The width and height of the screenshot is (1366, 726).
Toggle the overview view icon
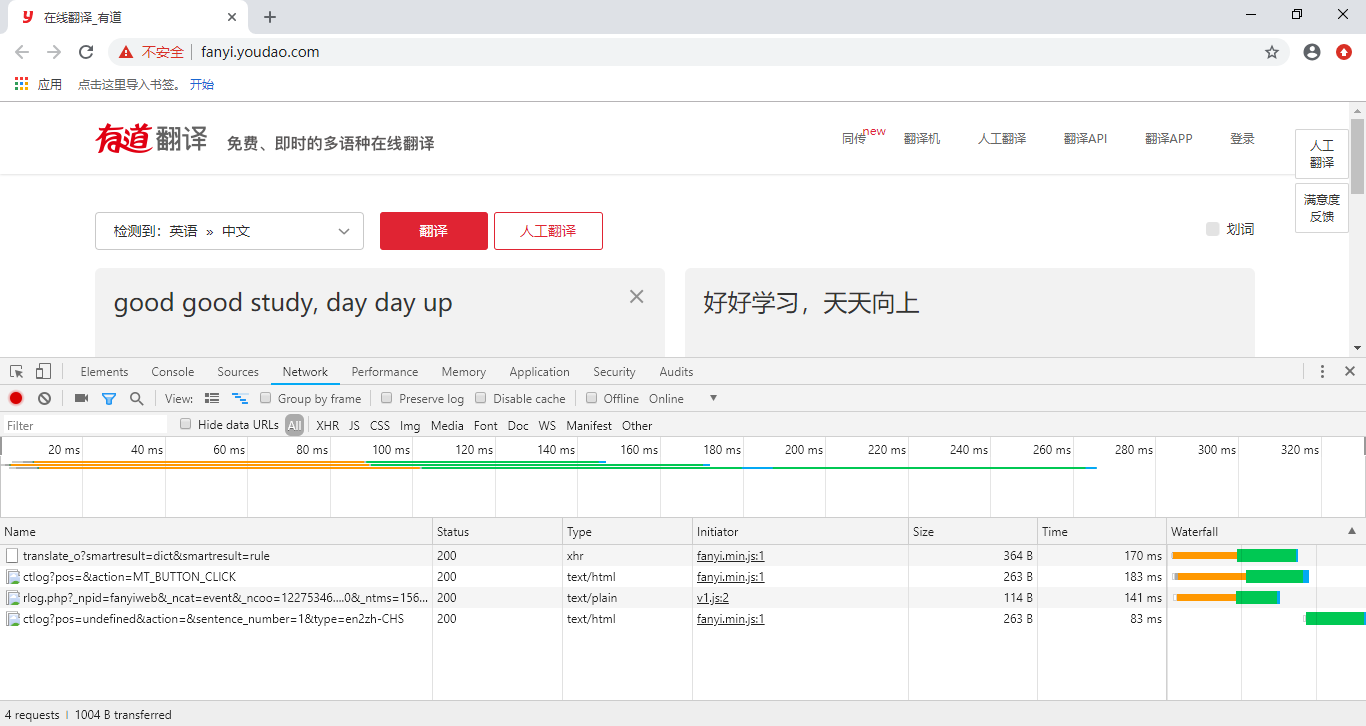pyautogui.click(x=240, y=398)
